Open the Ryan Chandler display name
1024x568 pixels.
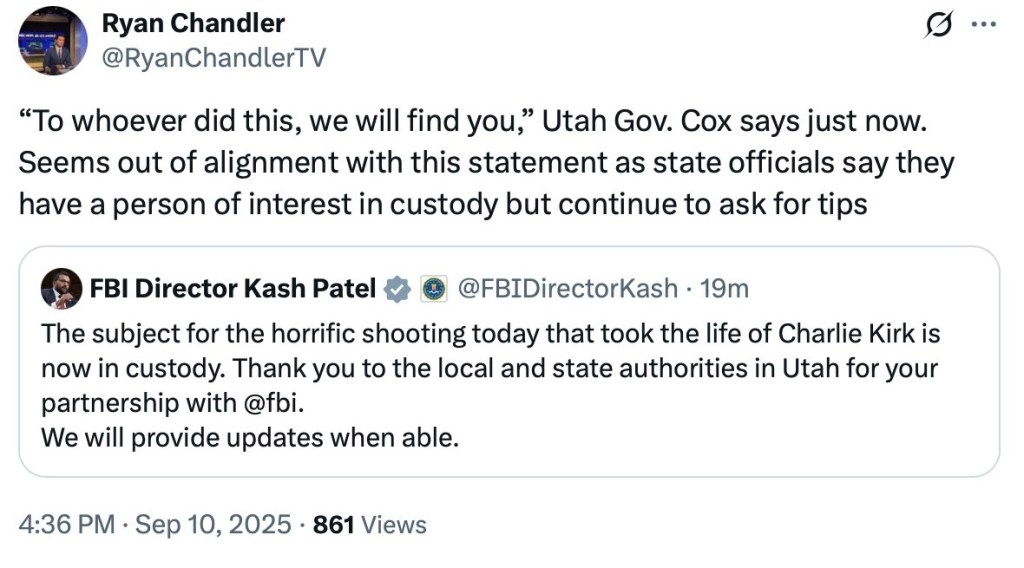tap(193, 23)
